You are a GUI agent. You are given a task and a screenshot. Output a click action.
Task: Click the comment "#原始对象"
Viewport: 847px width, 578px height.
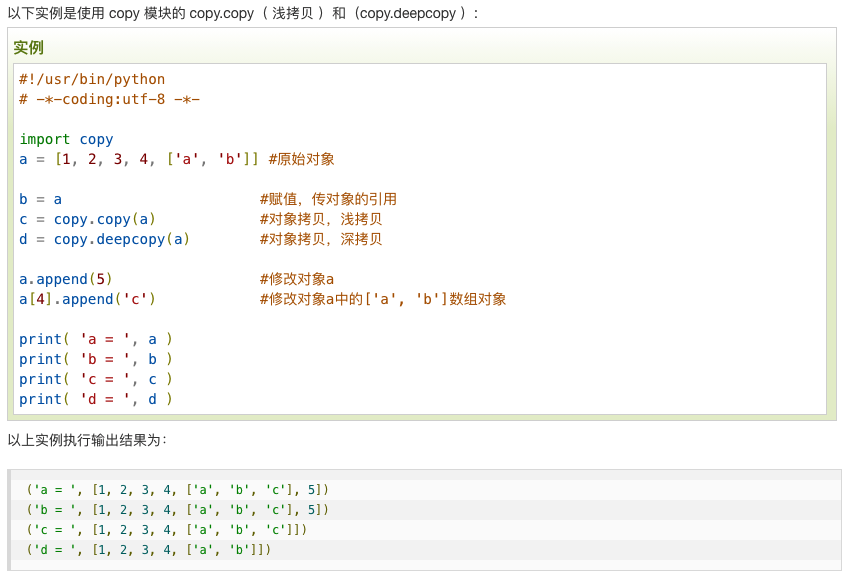pyautogui.click(x=301, y=159)
